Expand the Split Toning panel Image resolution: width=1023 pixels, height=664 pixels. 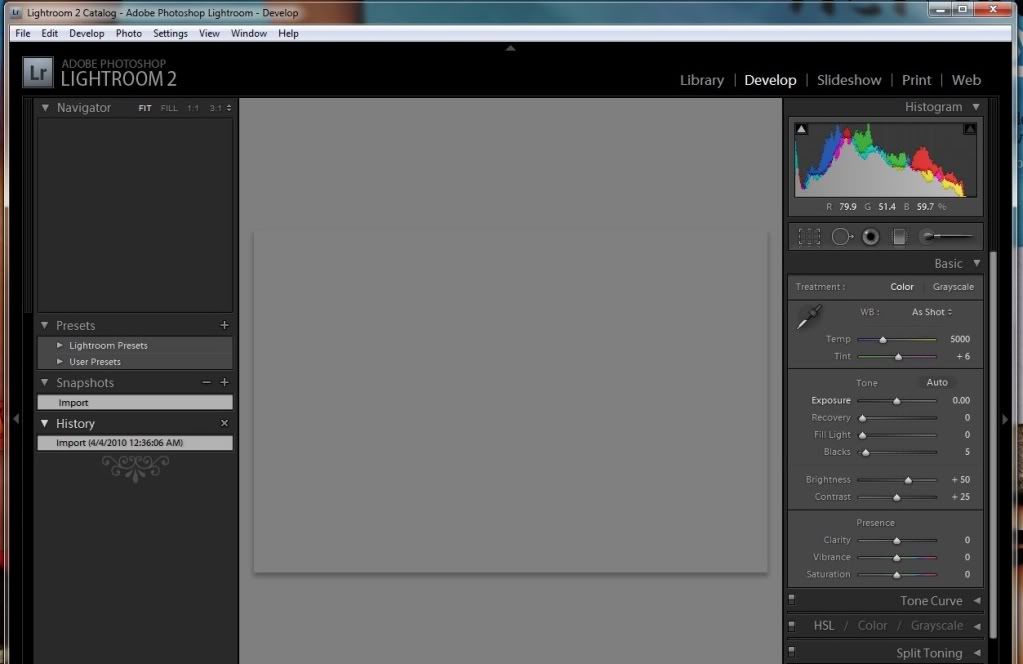click(x=977, y=652)
